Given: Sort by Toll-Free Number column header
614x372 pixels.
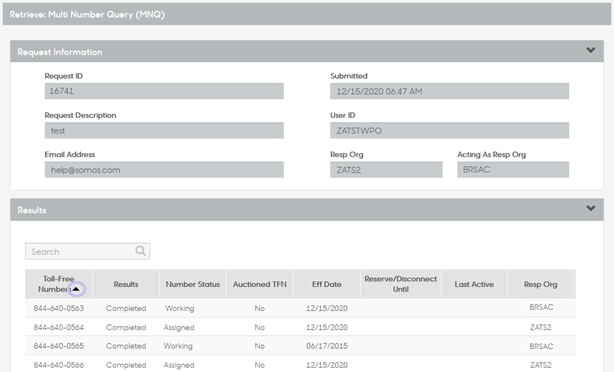Looking at the screenshot, I should [x=59, y=284].
